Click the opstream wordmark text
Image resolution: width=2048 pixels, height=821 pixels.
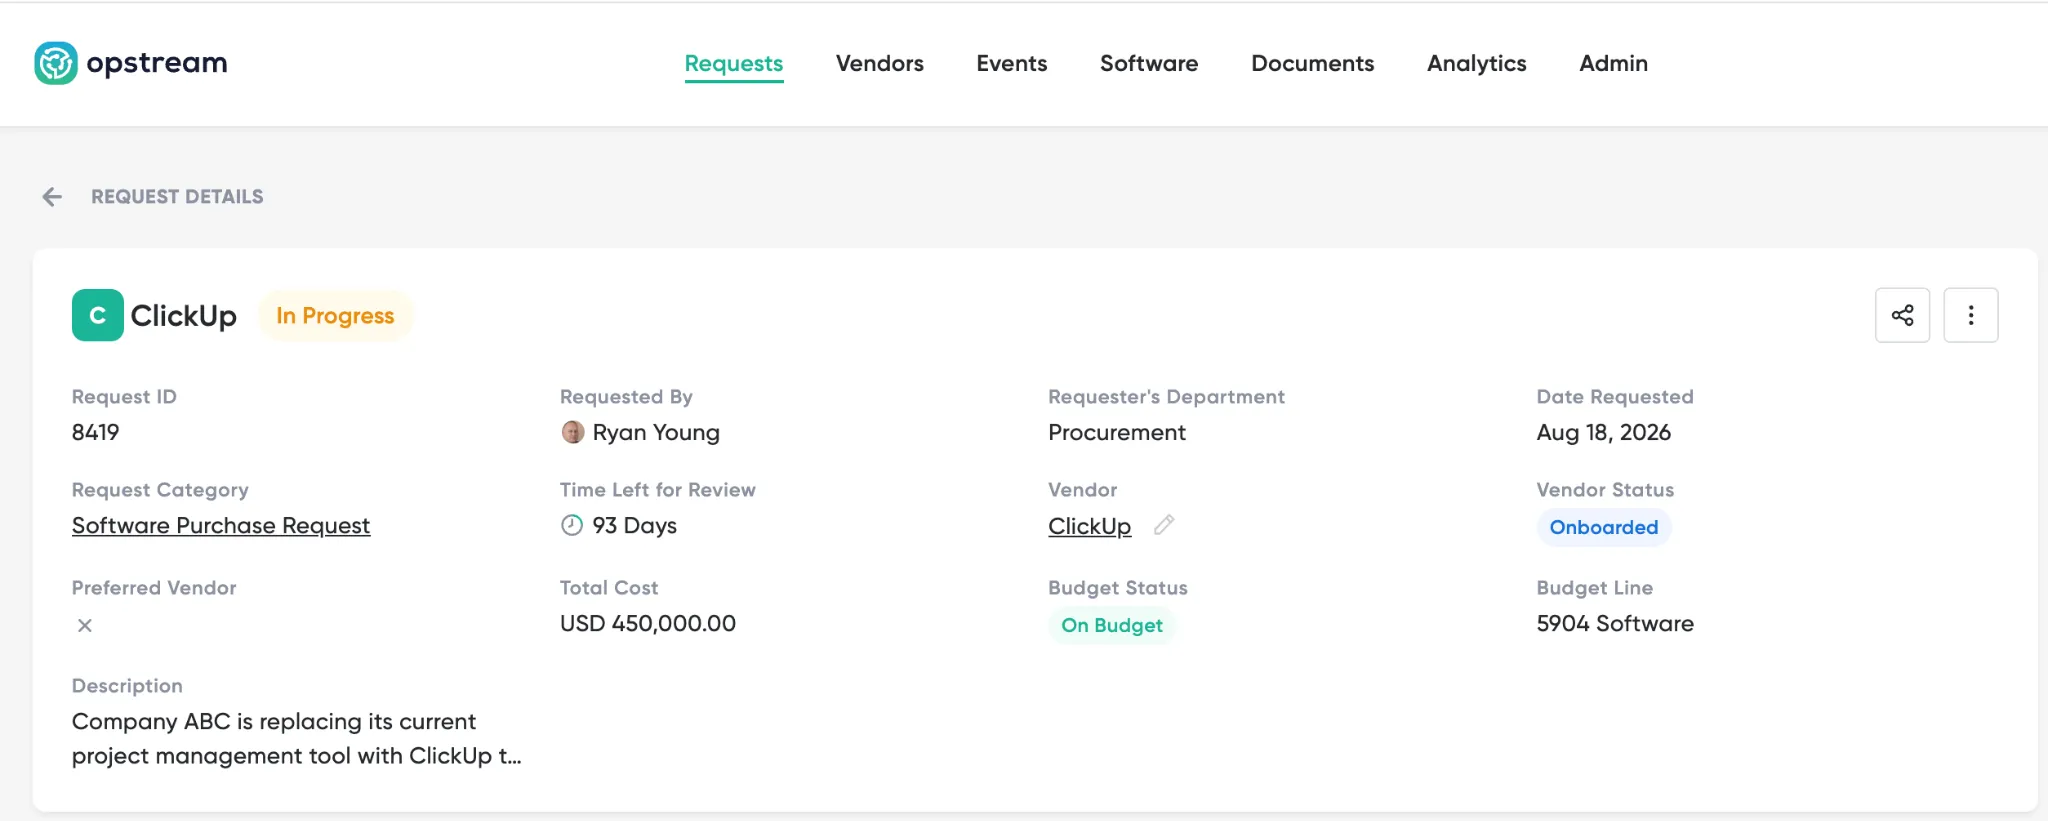[157, 63]
